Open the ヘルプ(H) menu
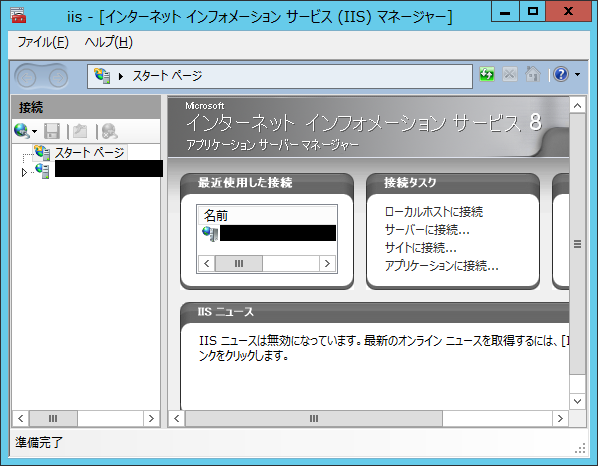598x466 pixels. pos(109,42)
